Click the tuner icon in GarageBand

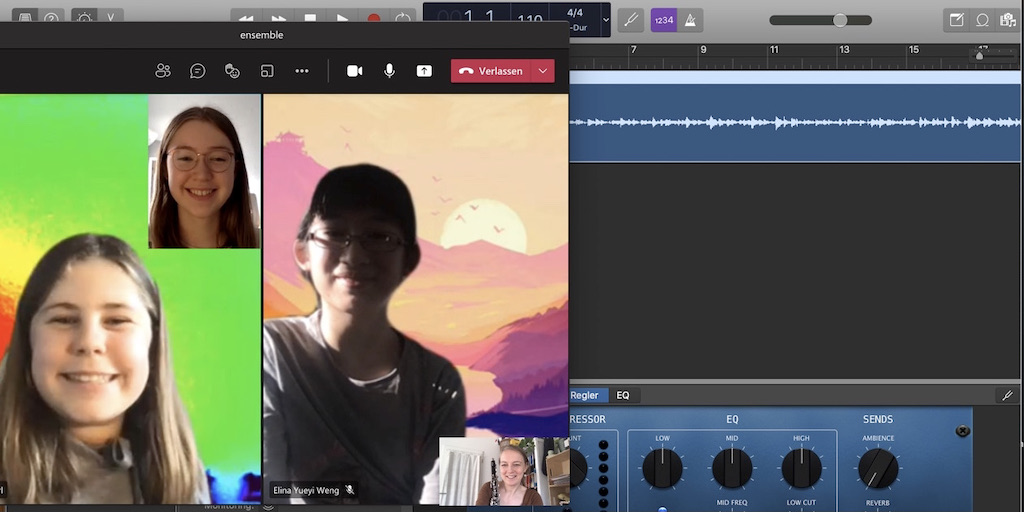pos(630,20)
